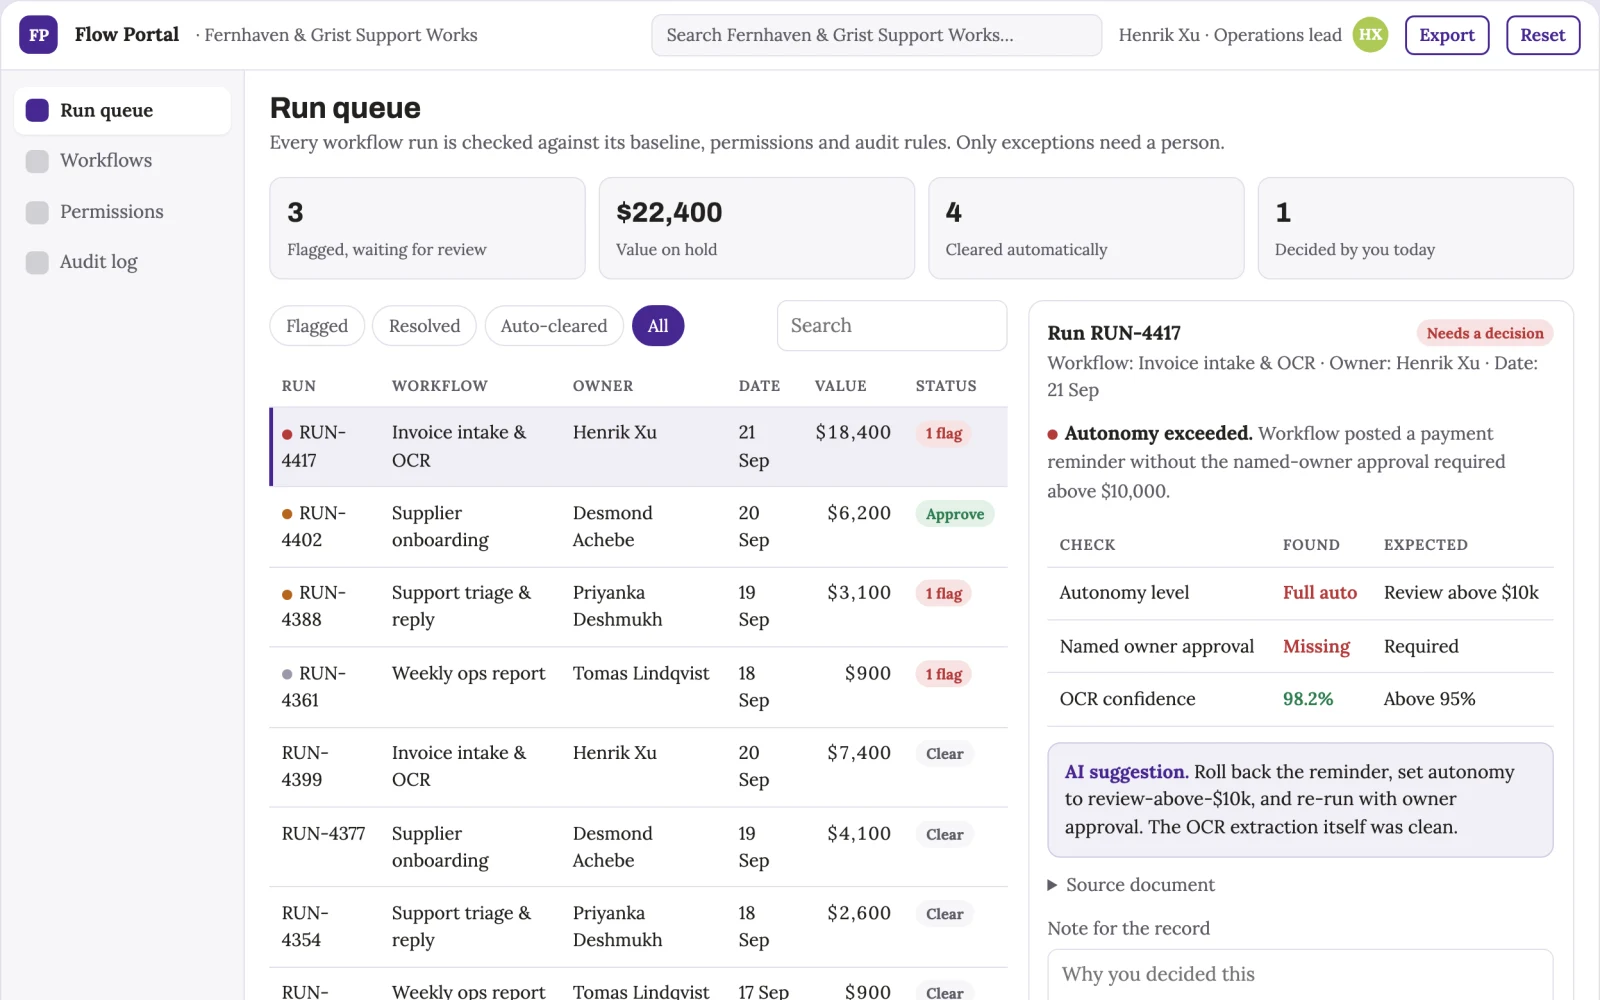This screenshot has height=1000, width=1600.
Task: Select the Auto-cleared filter tab
Action: point(554,326)
